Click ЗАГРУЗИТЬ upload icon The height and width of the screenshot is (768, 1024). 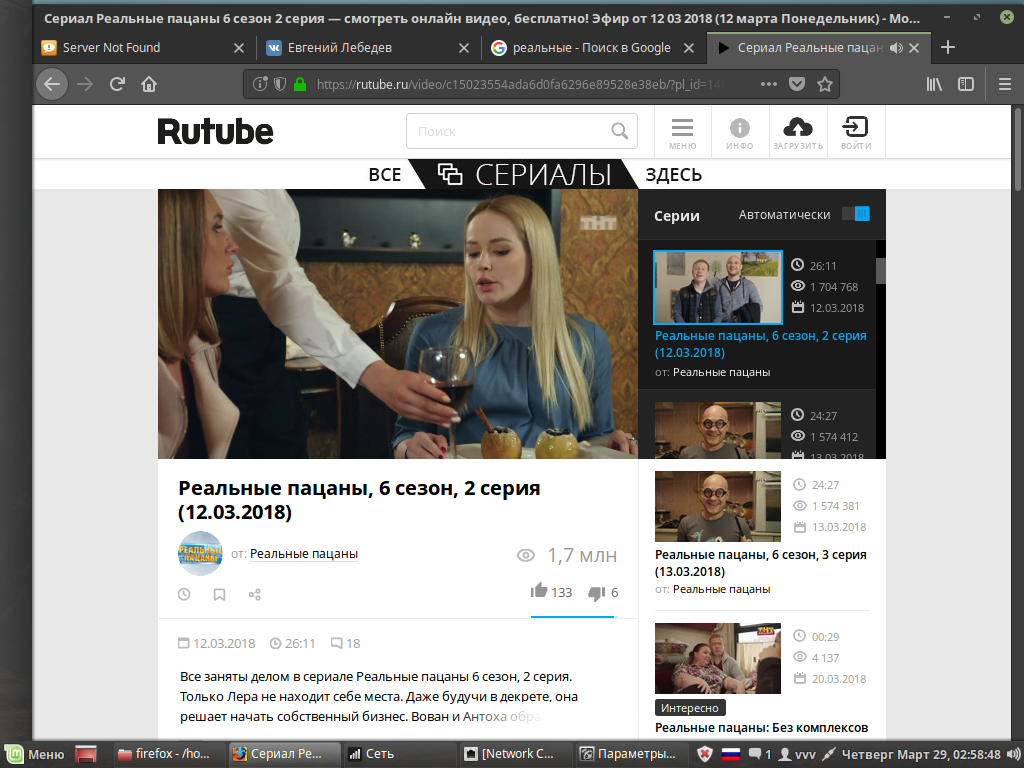tap(798, 133)
